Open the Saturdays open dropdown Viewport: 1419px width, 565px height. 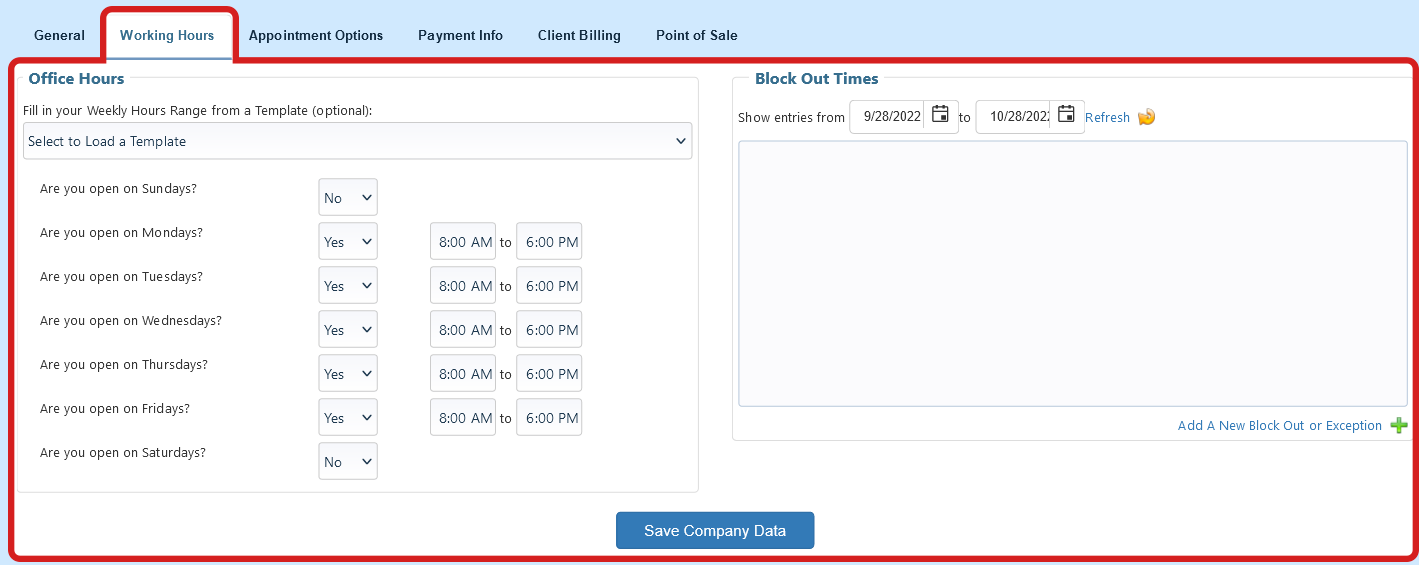point(348,462)
